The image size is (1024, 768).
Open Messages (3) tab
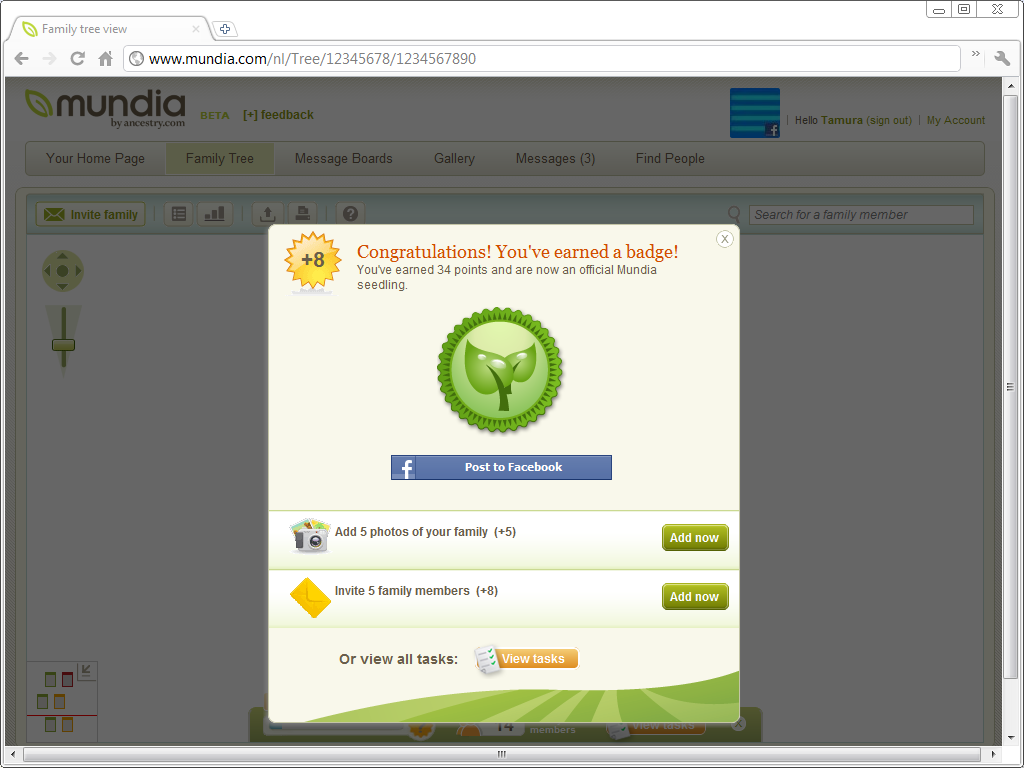pyautogui.click(x=555, y=159)
